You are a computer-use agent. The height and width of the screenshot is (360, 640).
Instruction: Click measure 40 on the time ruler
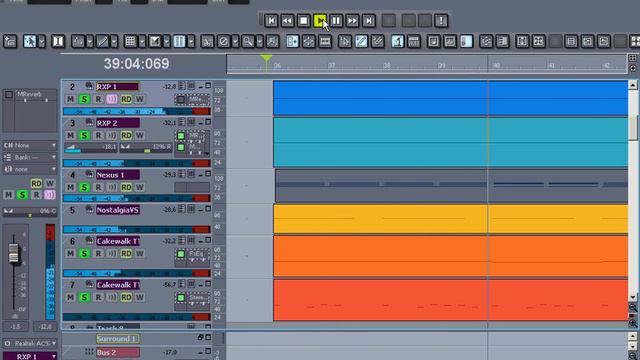tap(496, 65)
